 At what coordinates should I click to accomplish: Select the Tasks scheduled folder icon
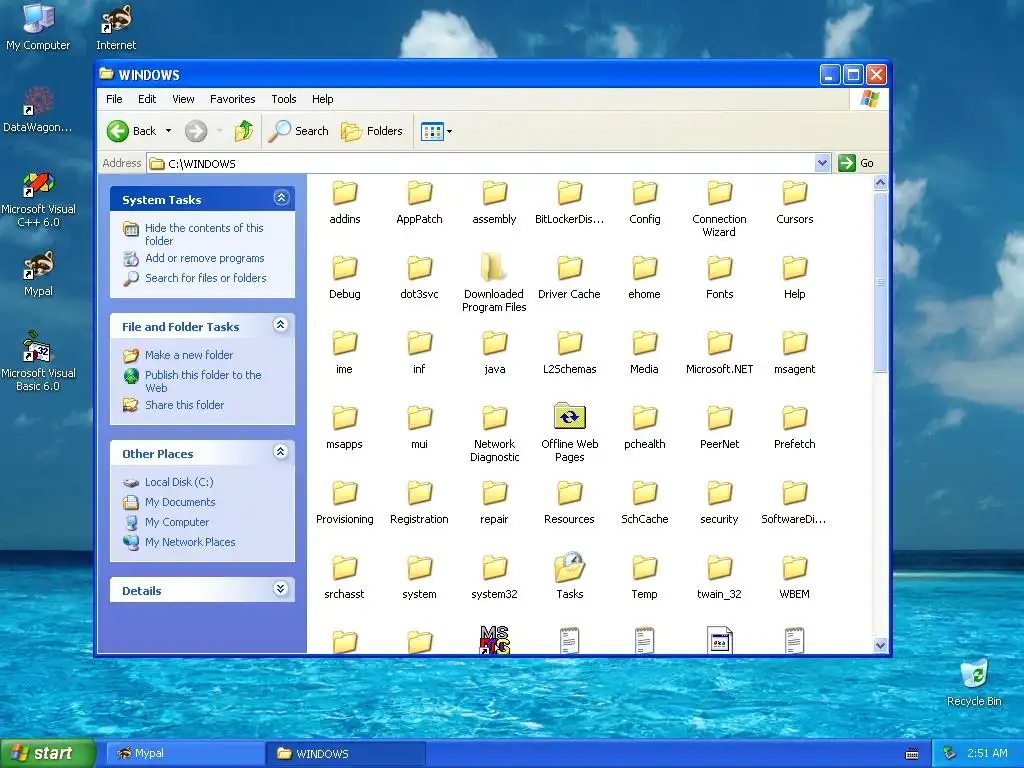point(569,567)
